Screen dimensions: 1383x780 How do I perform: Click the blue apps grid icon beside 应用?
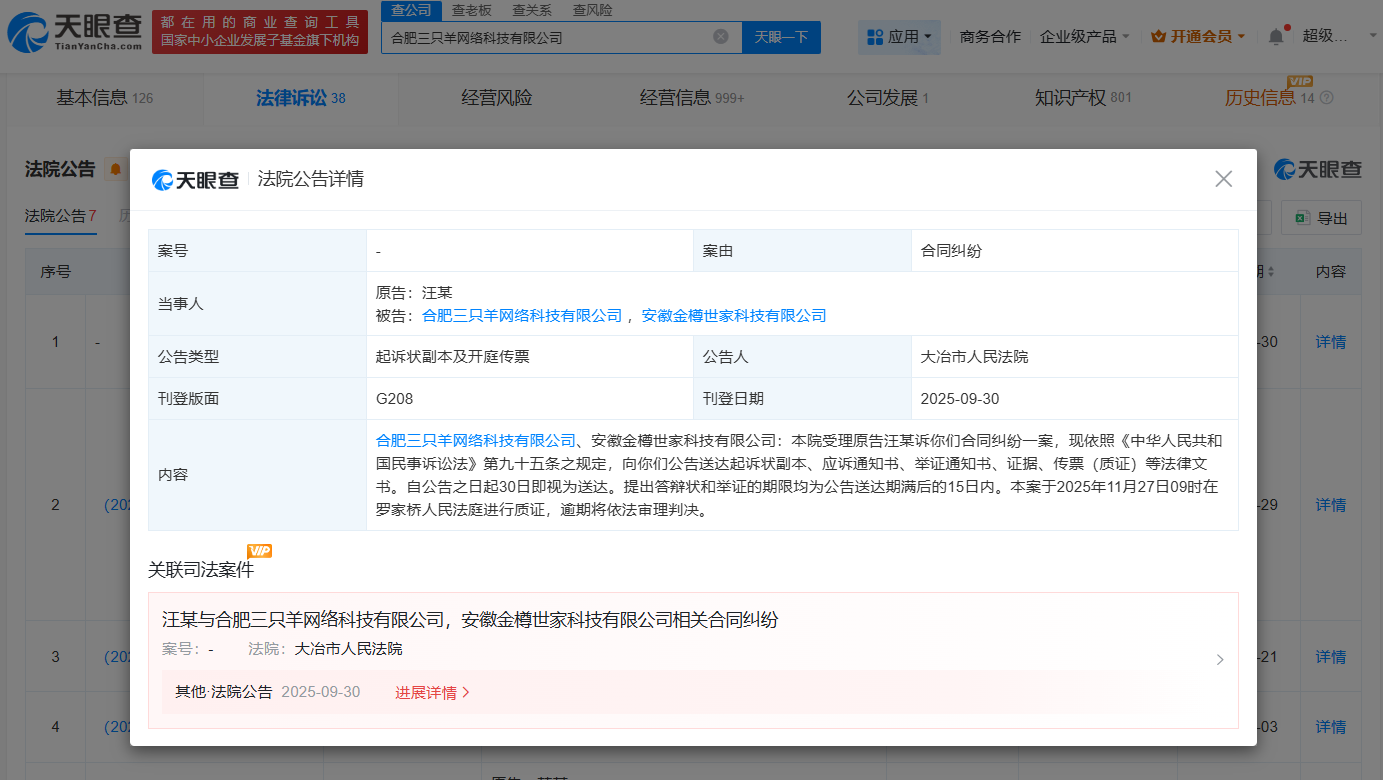(x=875, y=35)
